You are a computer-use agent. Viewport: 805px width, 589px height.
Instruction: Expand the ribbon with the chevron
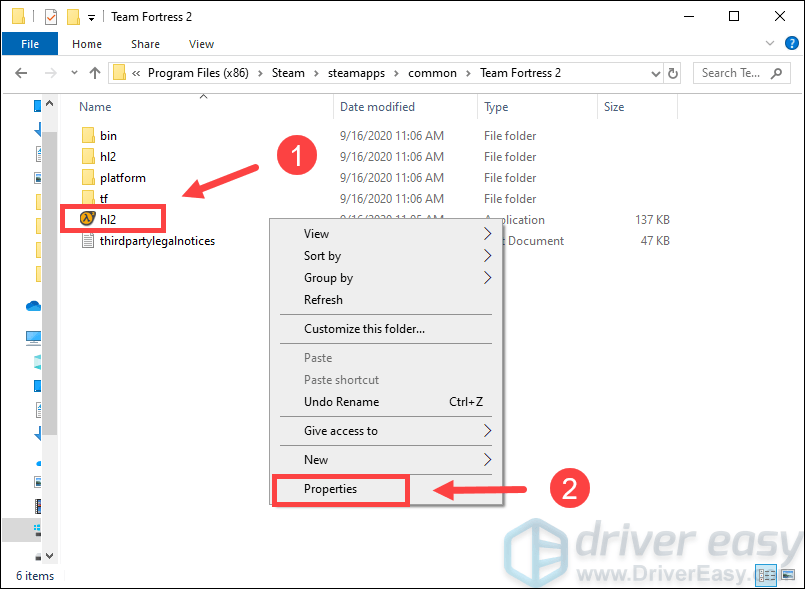(770, 44)
